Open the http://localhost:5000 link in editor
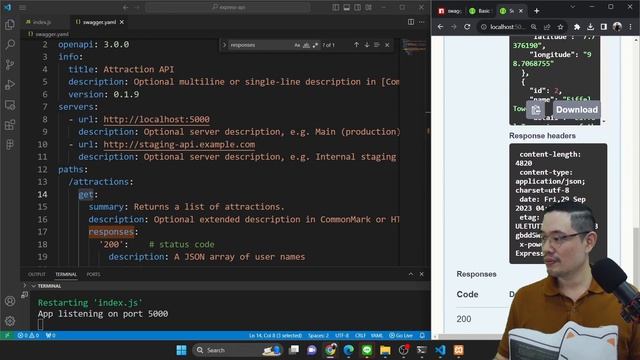Viewport: 640px width, 360px height. [156, 119]
